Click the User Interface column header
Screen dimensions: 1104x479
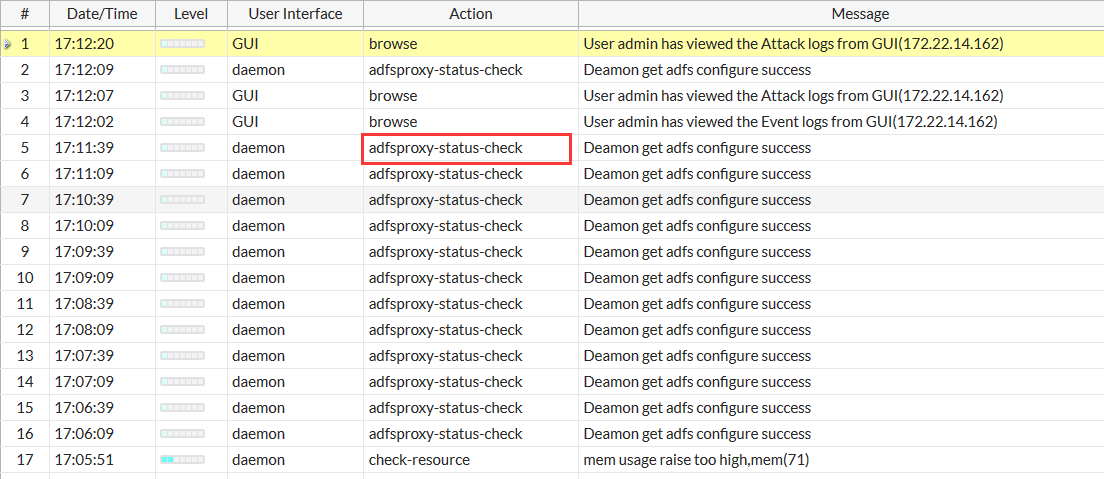coord(295,14)
